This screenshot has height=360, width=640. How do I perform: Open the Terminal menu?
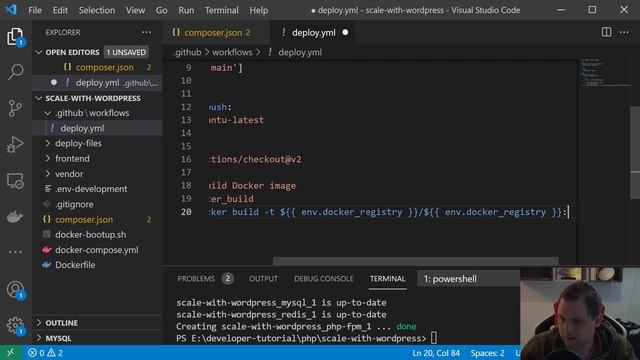pos(222,10)
